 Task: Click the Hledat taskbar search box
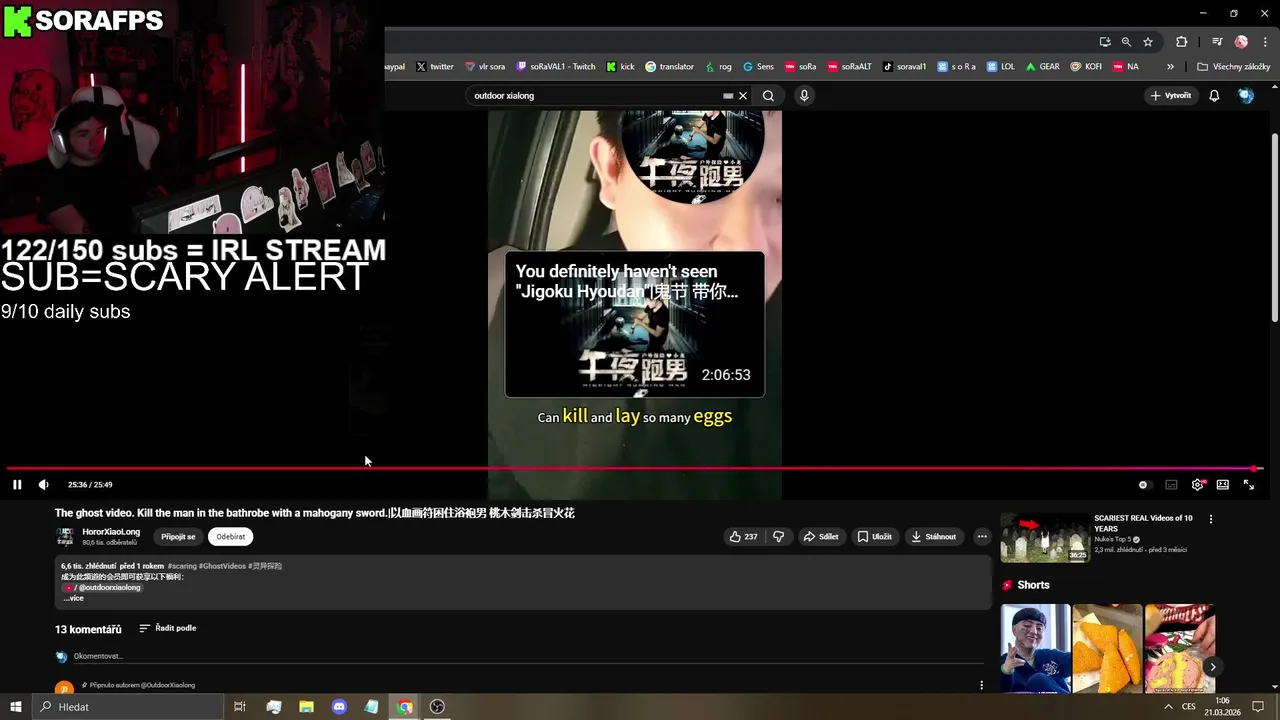pos(128,707)
